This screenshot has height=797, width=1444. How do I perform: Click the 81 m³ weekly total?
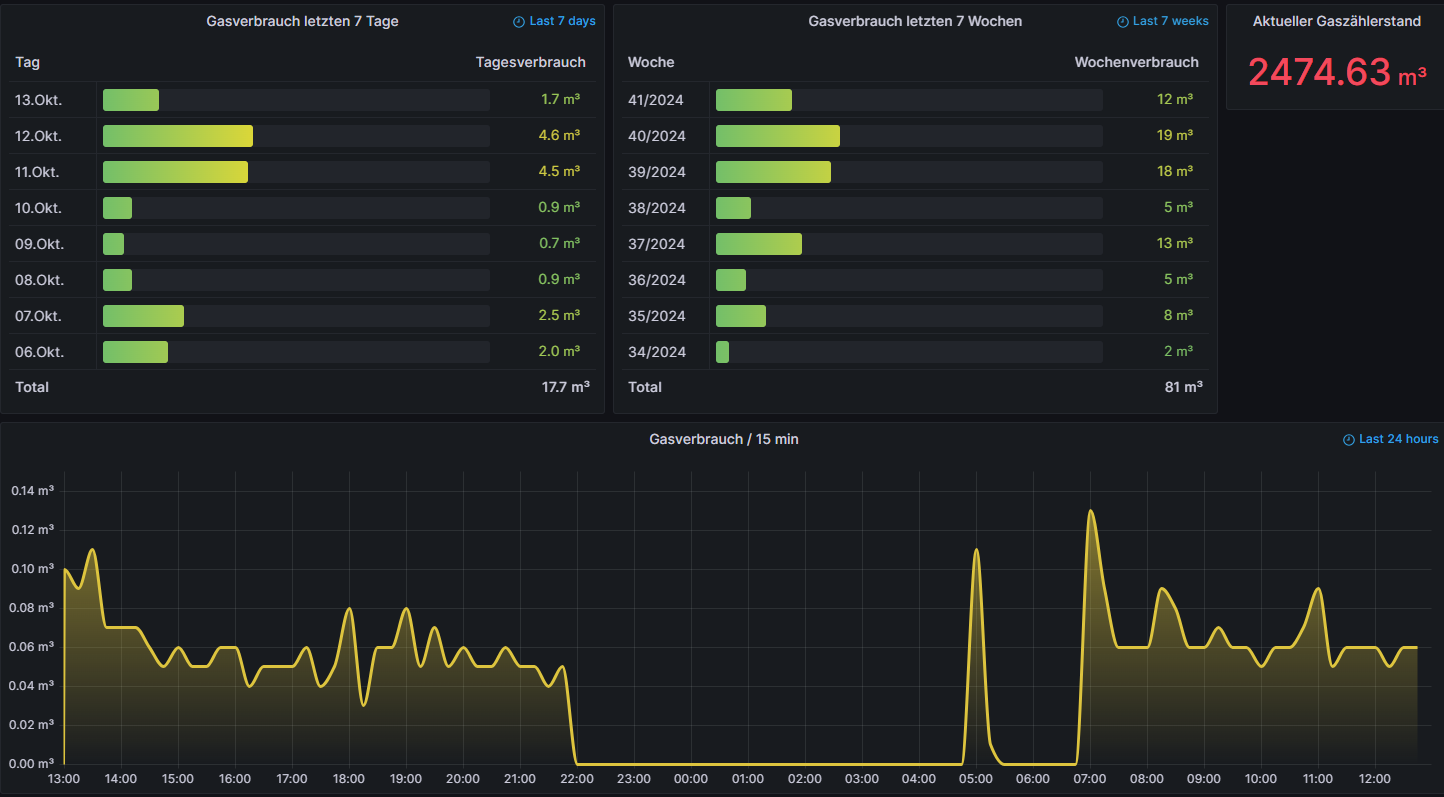click(x=1184, y=387)
